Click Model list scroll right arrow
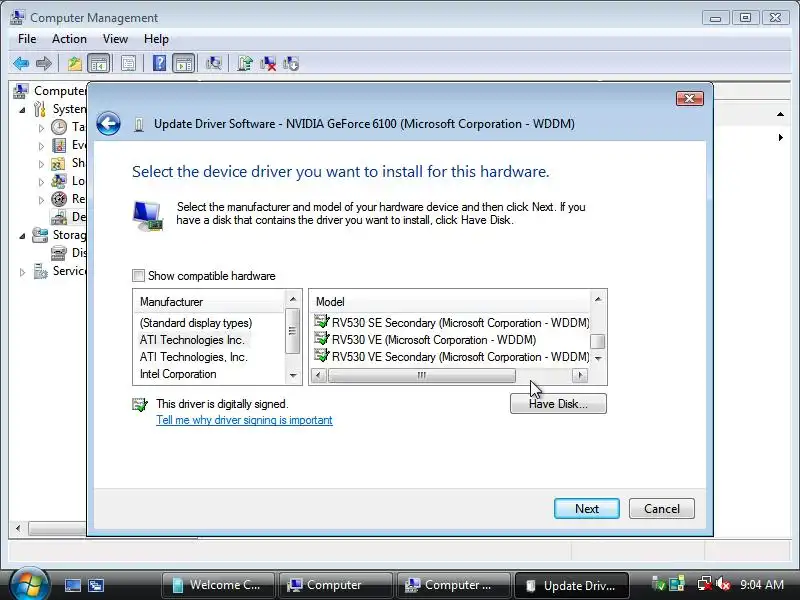 (580, 376)
